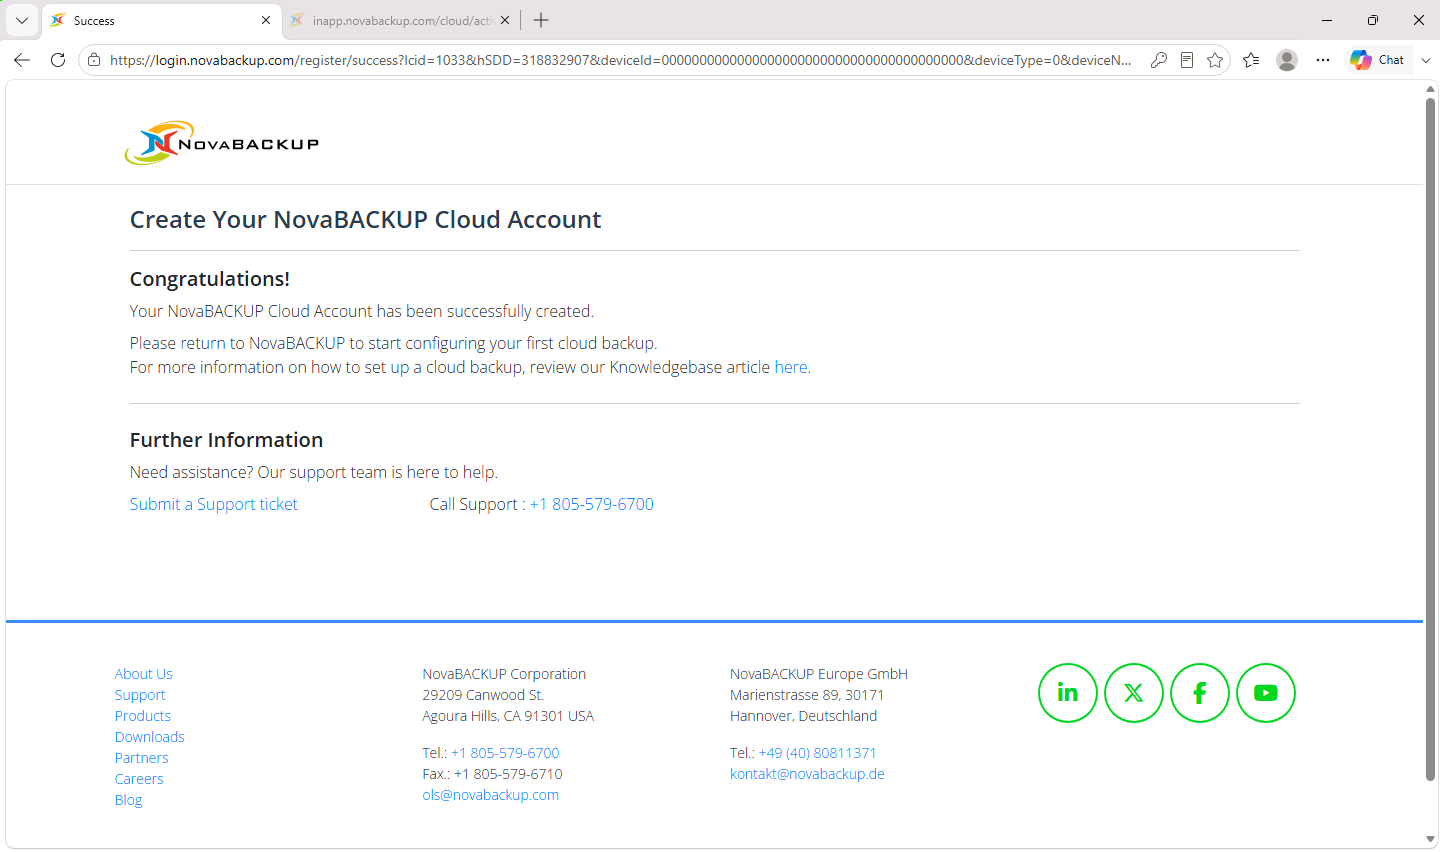Open the Products footer link
This screenshot has width=1440, height=852.
[x=143, y=716]
